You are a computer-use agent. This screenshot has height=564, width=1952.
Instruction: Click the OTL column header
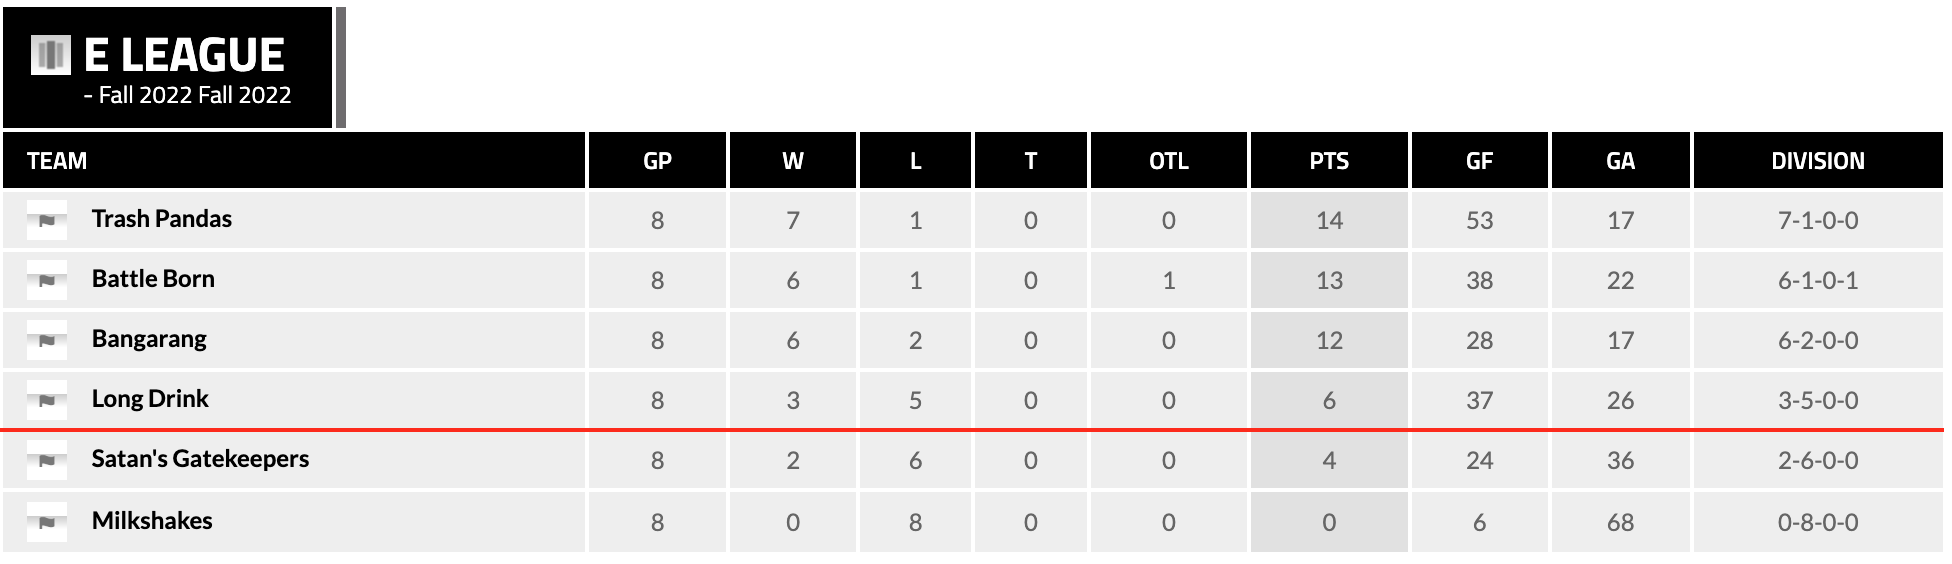[x=1168, y=161]
